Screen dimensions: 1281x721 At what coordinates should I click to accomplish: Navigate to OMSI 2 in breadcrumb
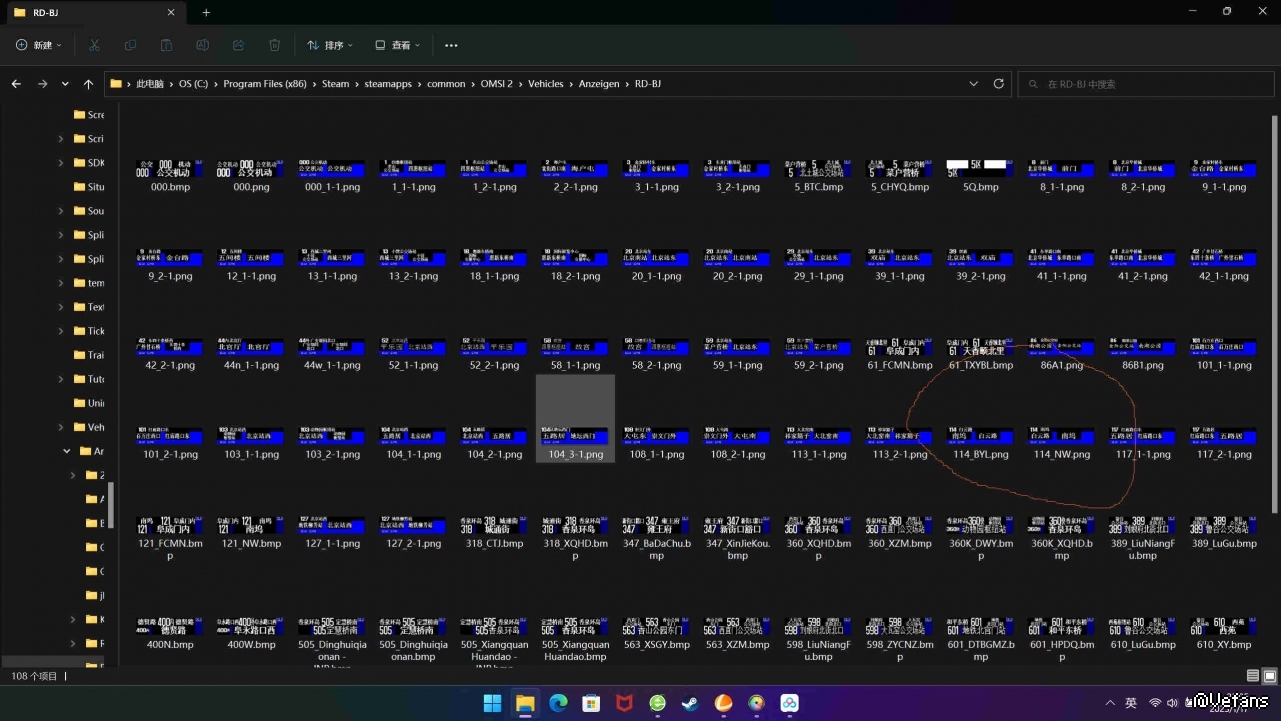pos(496,84)
